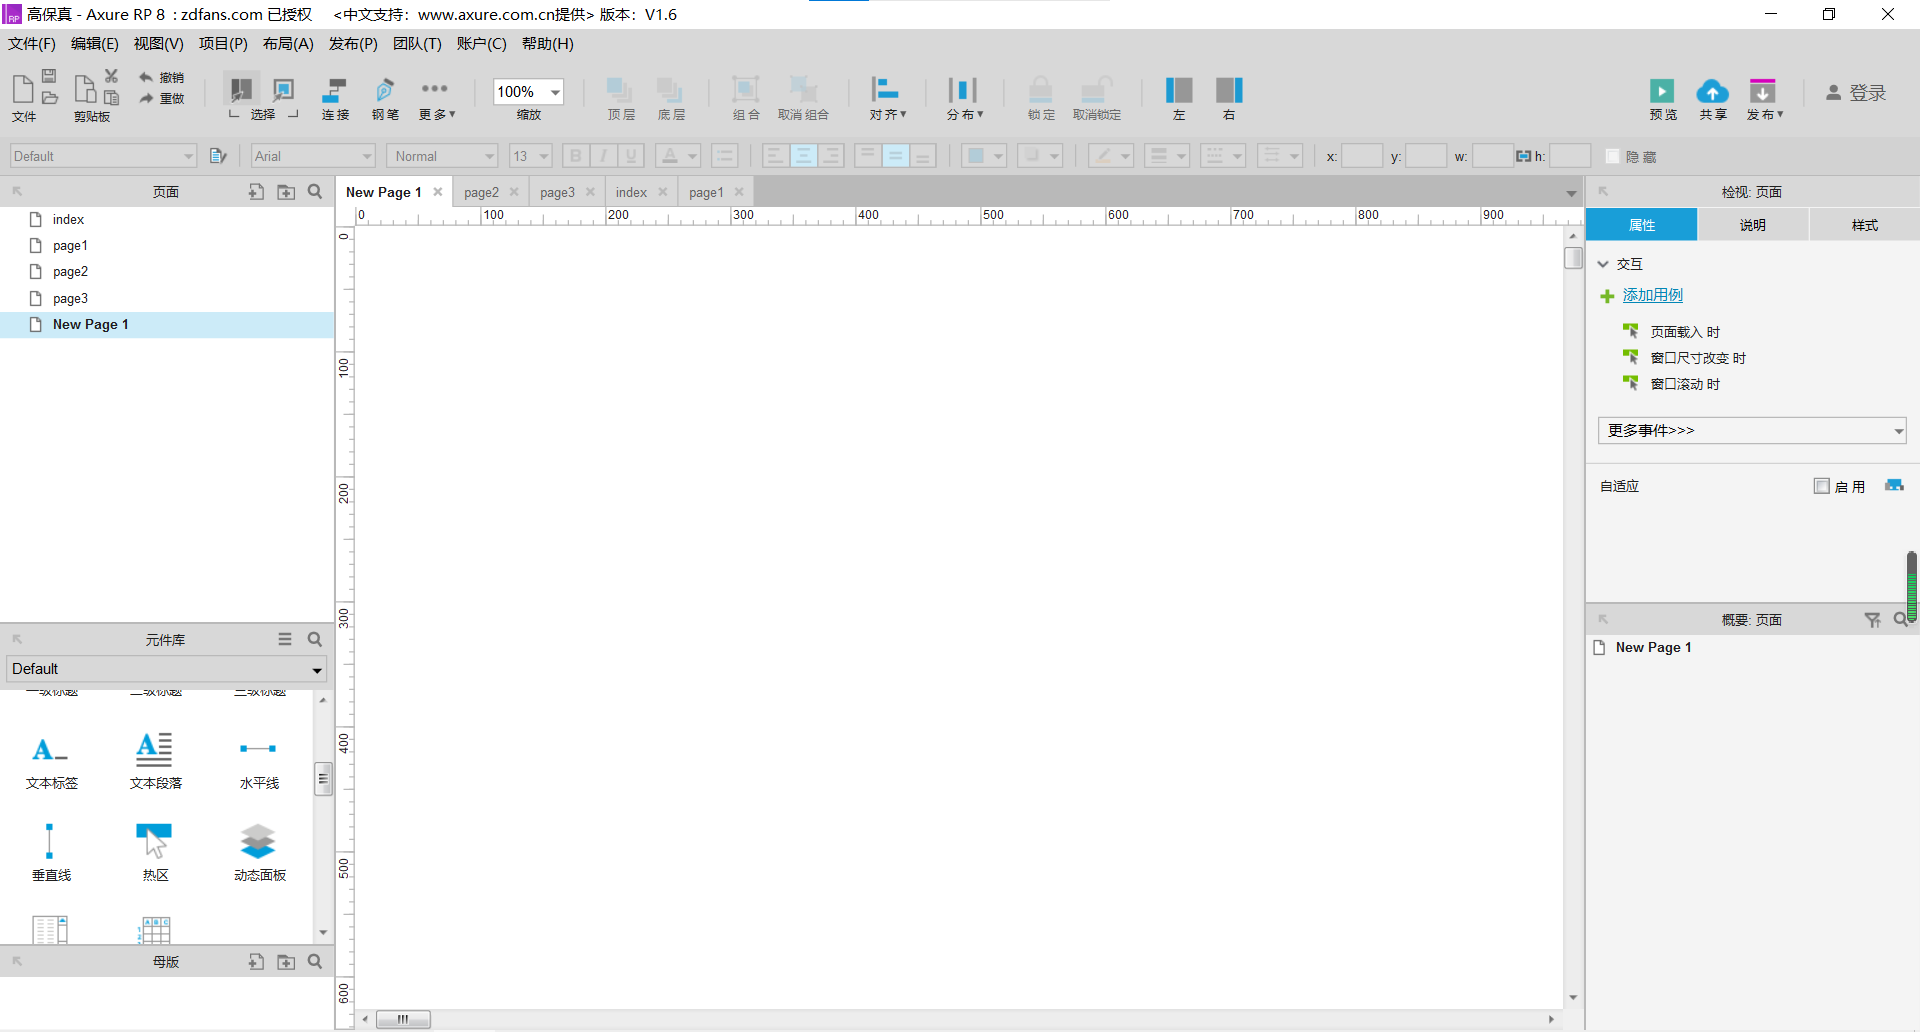Choose the Pen (钢笔) tool
This screenshot has height=1032, width=1920.
[385, 98]
